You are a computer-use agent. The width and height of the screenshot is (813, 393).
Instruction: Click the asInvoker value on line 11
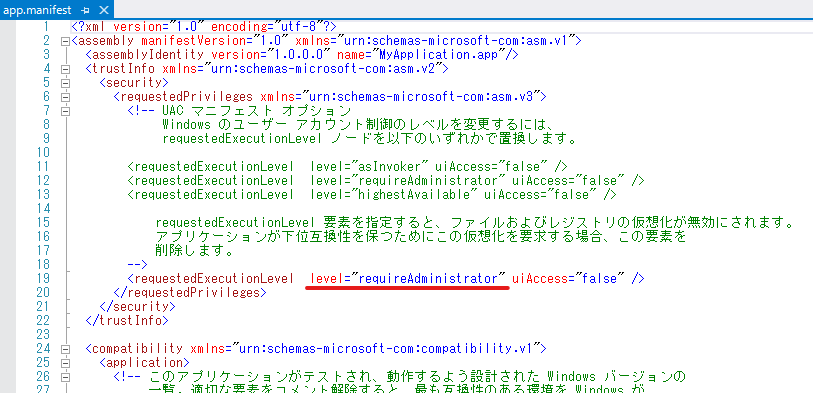[x=389, y=166]
